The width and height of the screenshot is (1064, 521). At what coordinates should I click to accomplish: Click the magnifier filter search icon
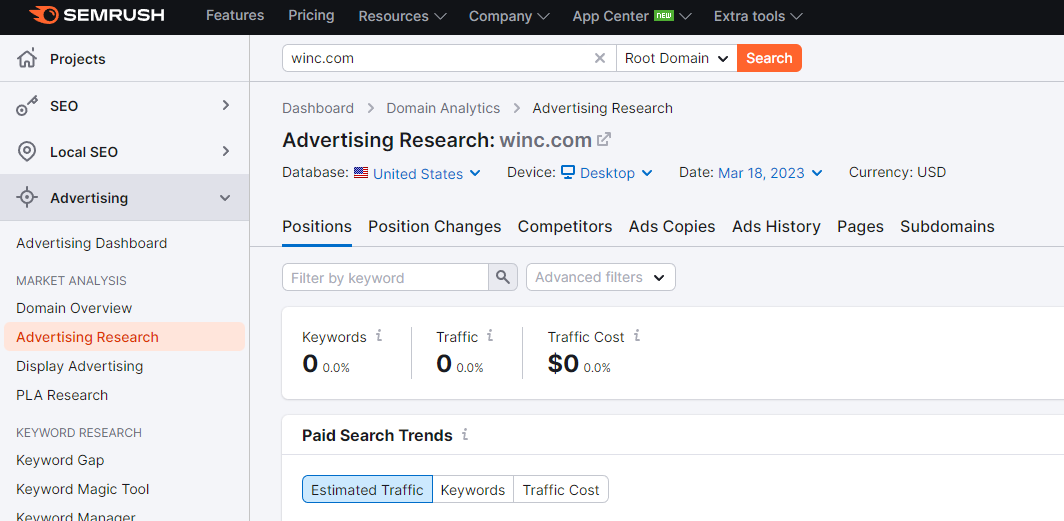pos(503,277)
